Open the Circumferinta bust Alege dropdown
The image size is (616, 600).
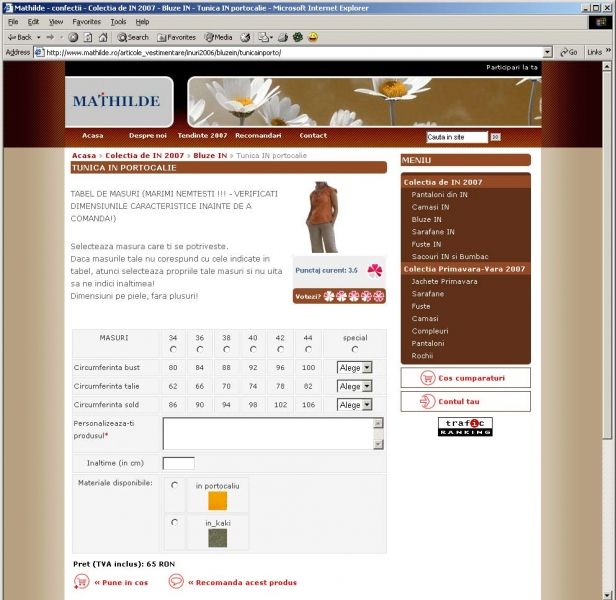(354, 368)
